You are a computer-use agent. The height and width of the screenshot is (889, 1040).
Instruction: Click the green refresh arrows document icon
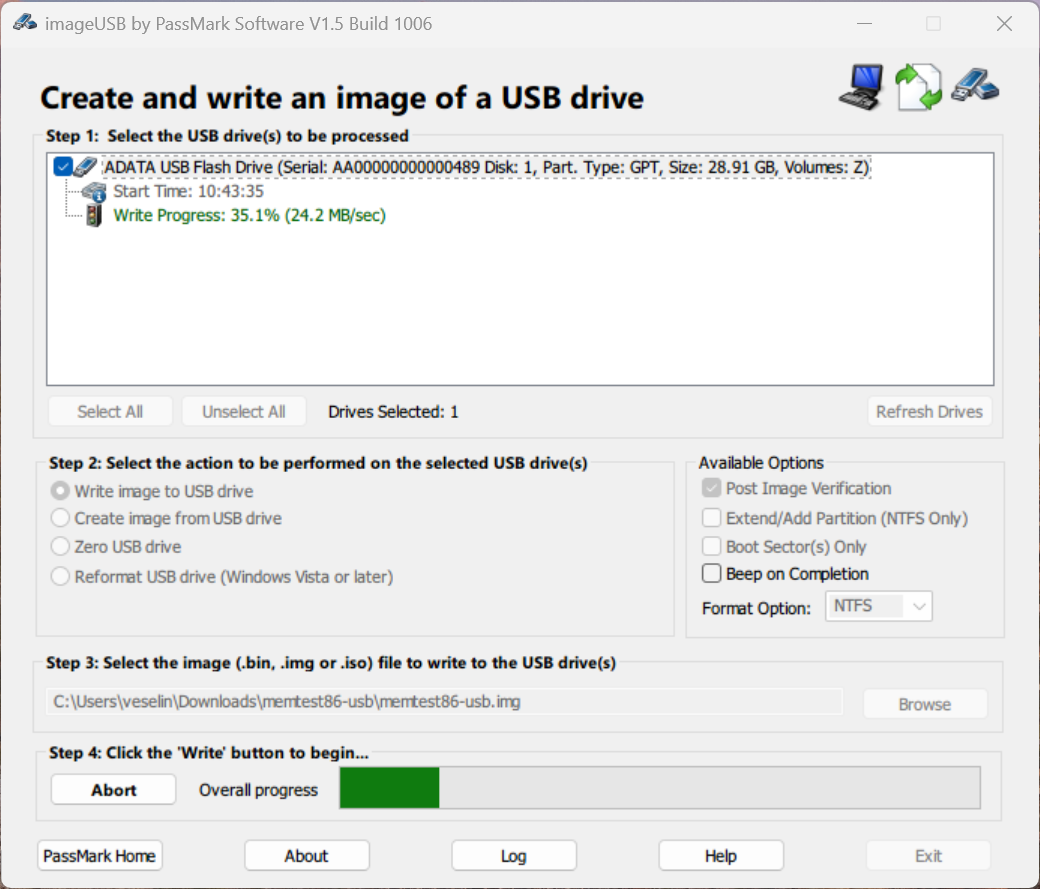tap(918, 87)
